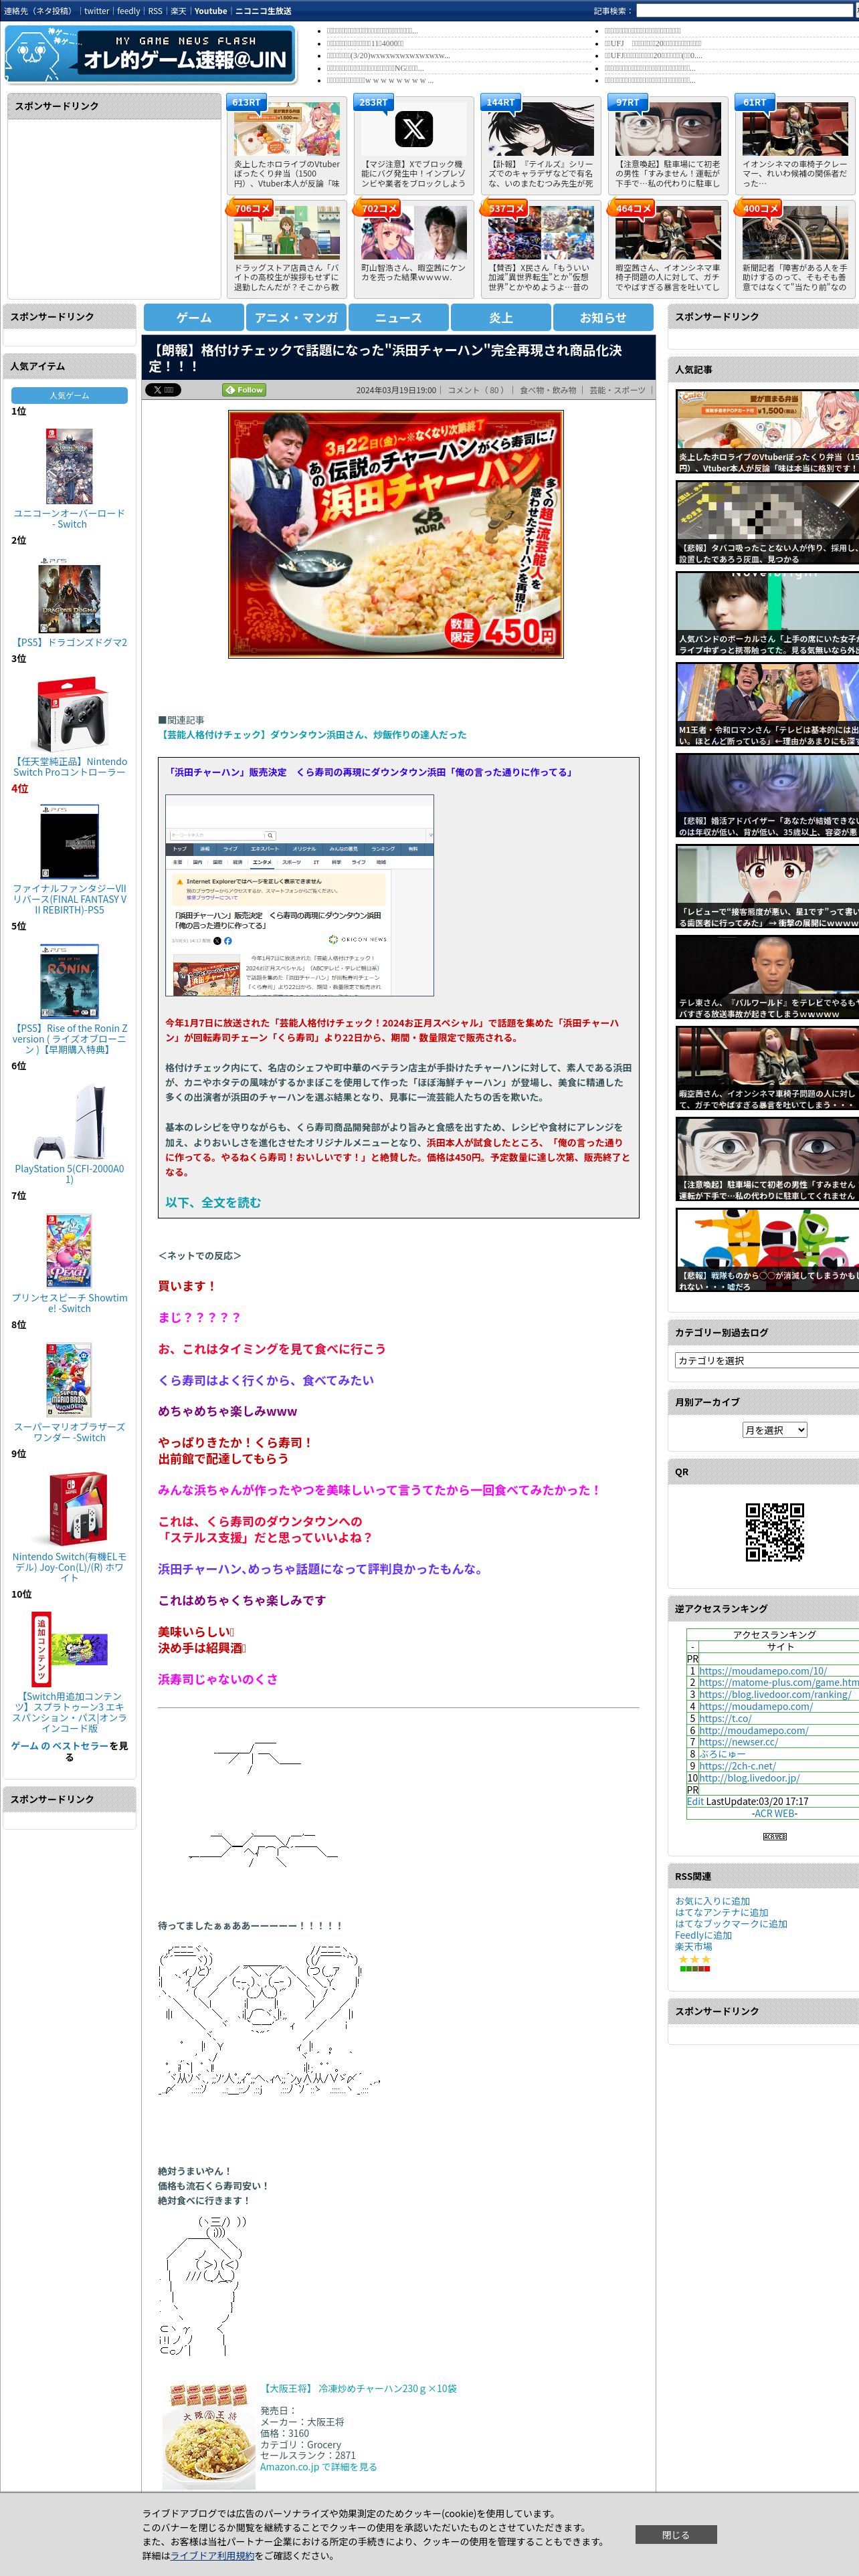859x2576 pixels.
Task: Click the Edit link in access ranking
Action: pyautogui.click(x=695, y=1801)
